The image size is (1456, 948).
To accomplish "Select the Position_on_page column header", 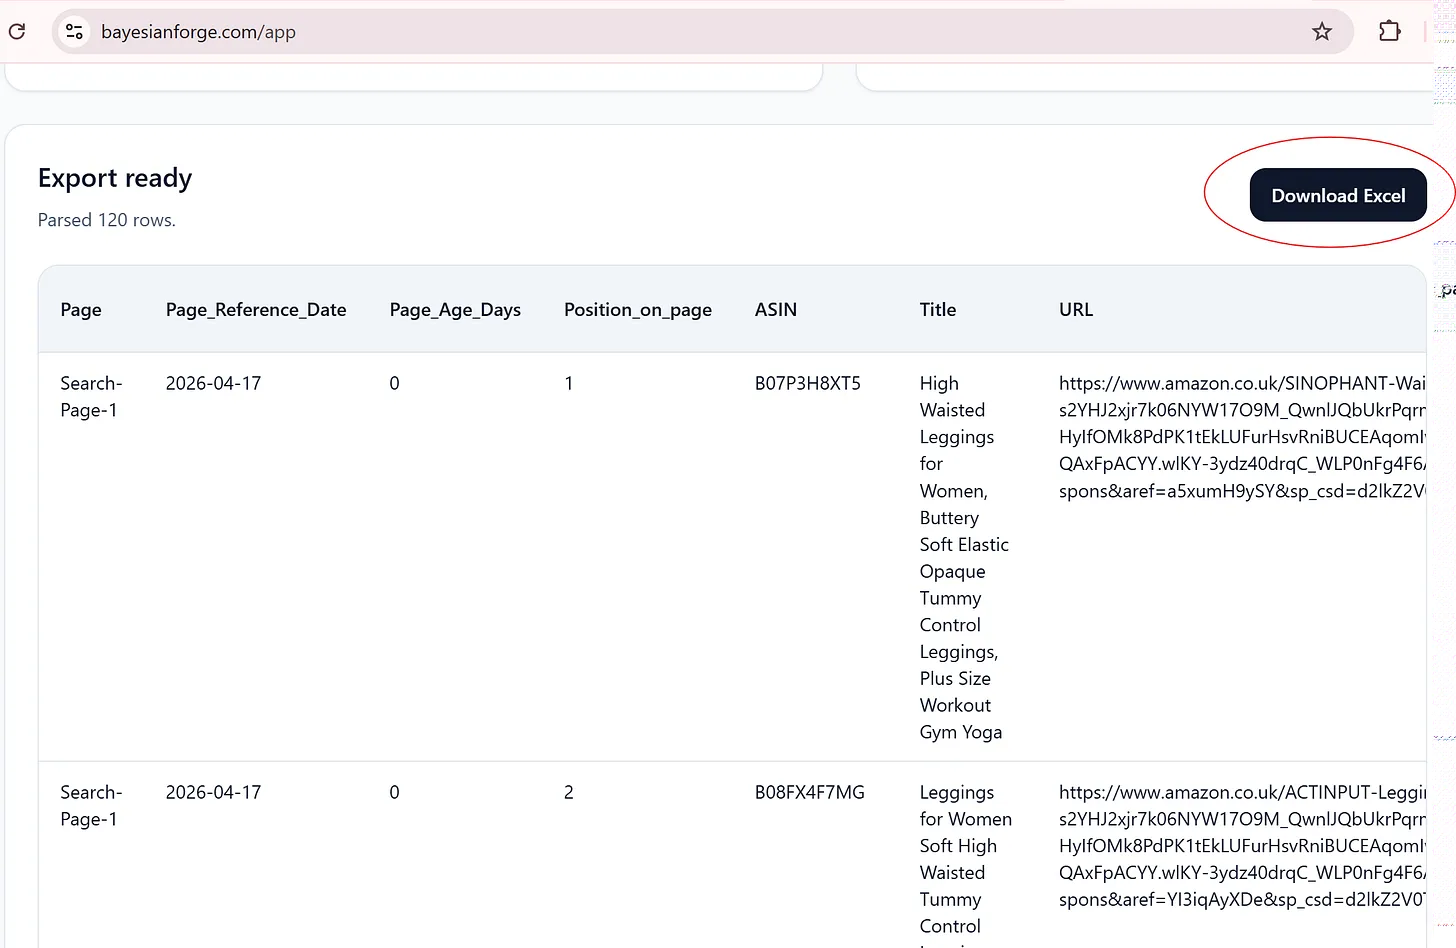I will [637, 310].
